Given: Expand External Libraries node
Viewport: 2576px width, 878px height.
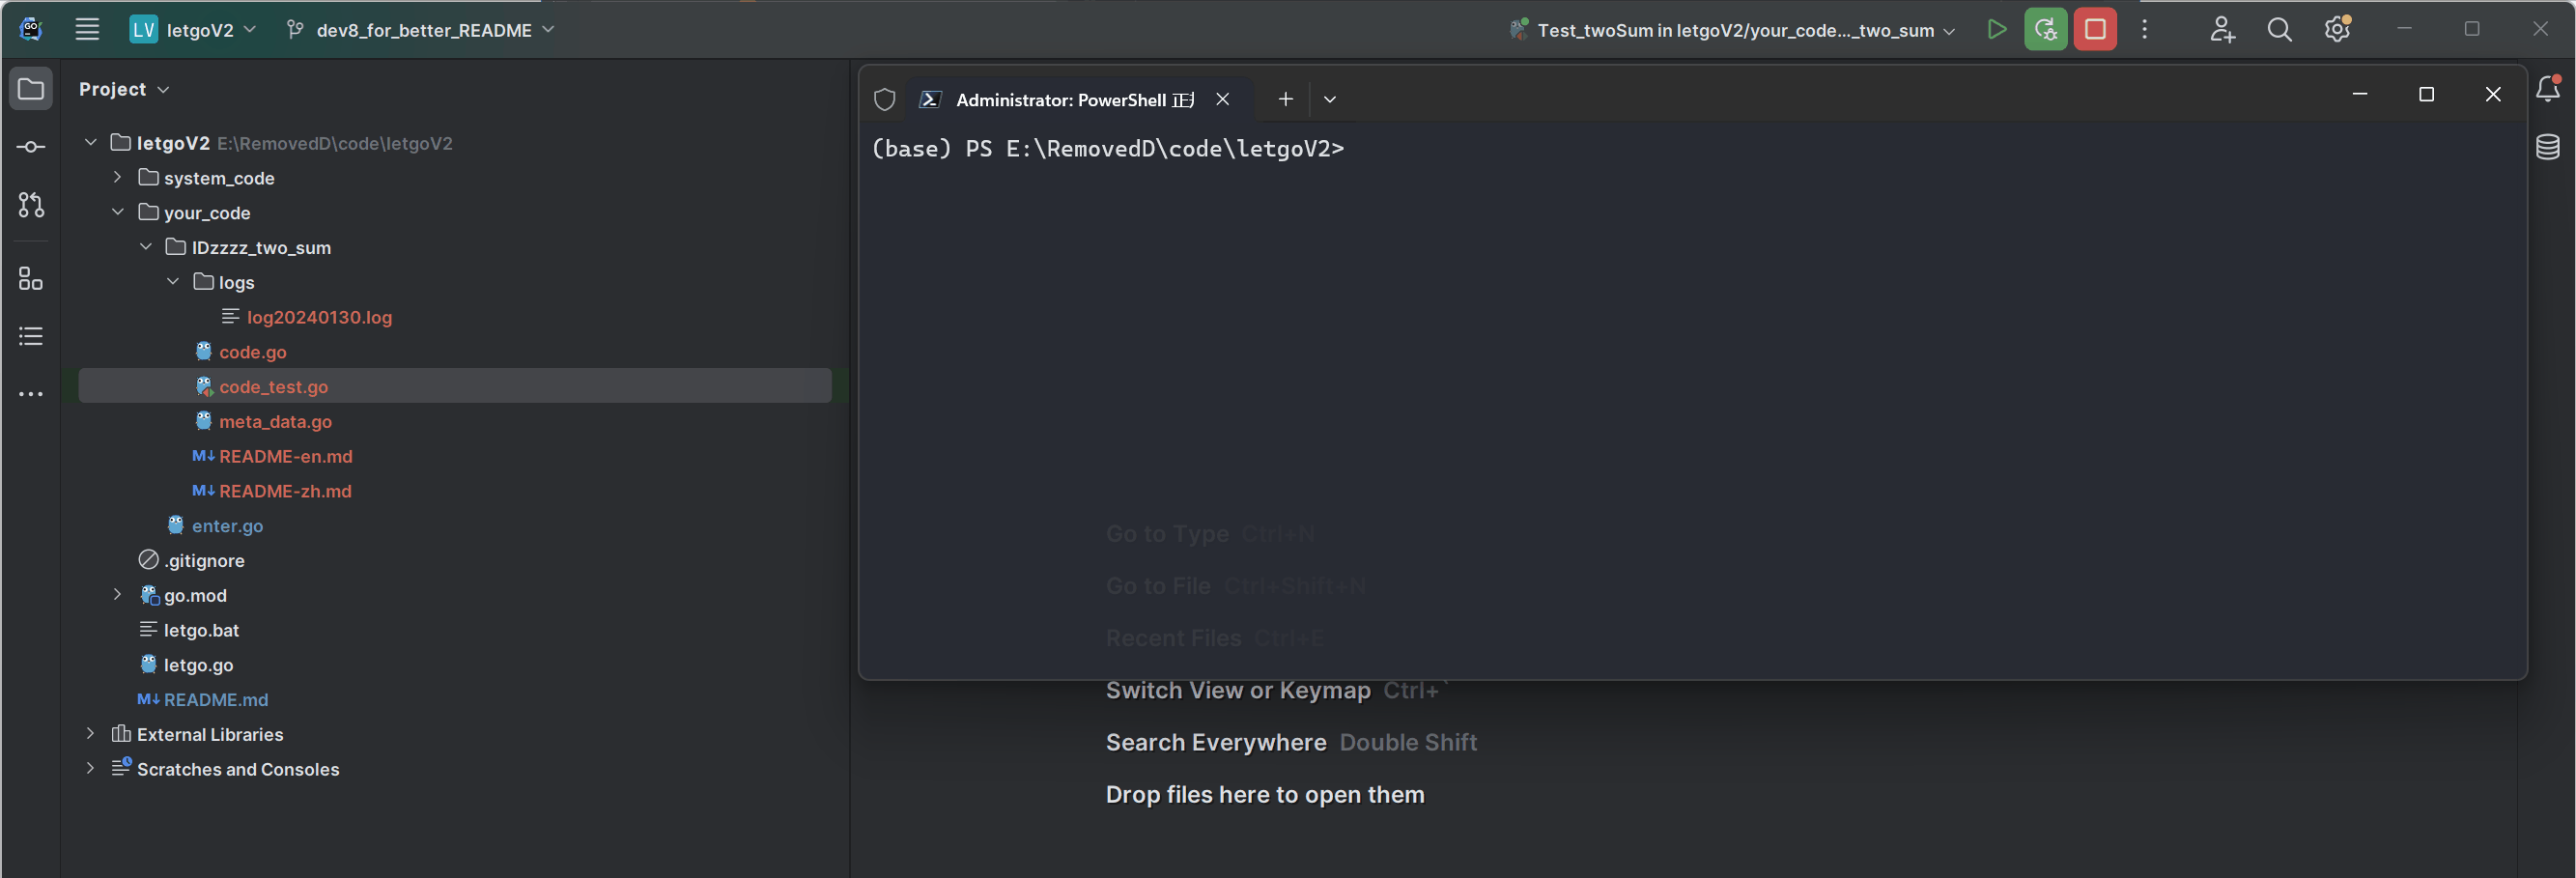Looking at the screenshot, I should pyautogui.click(x=91, y=733).
